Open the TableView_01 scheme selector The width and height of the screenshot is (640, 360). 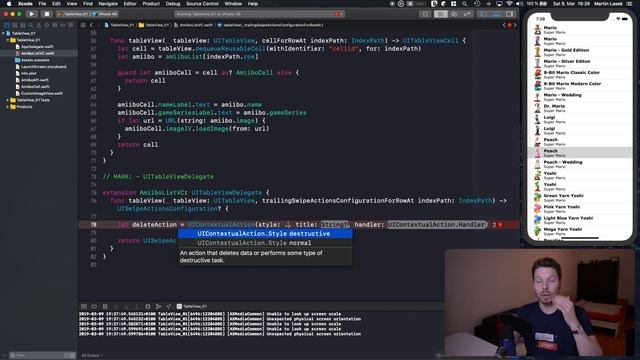73,14
